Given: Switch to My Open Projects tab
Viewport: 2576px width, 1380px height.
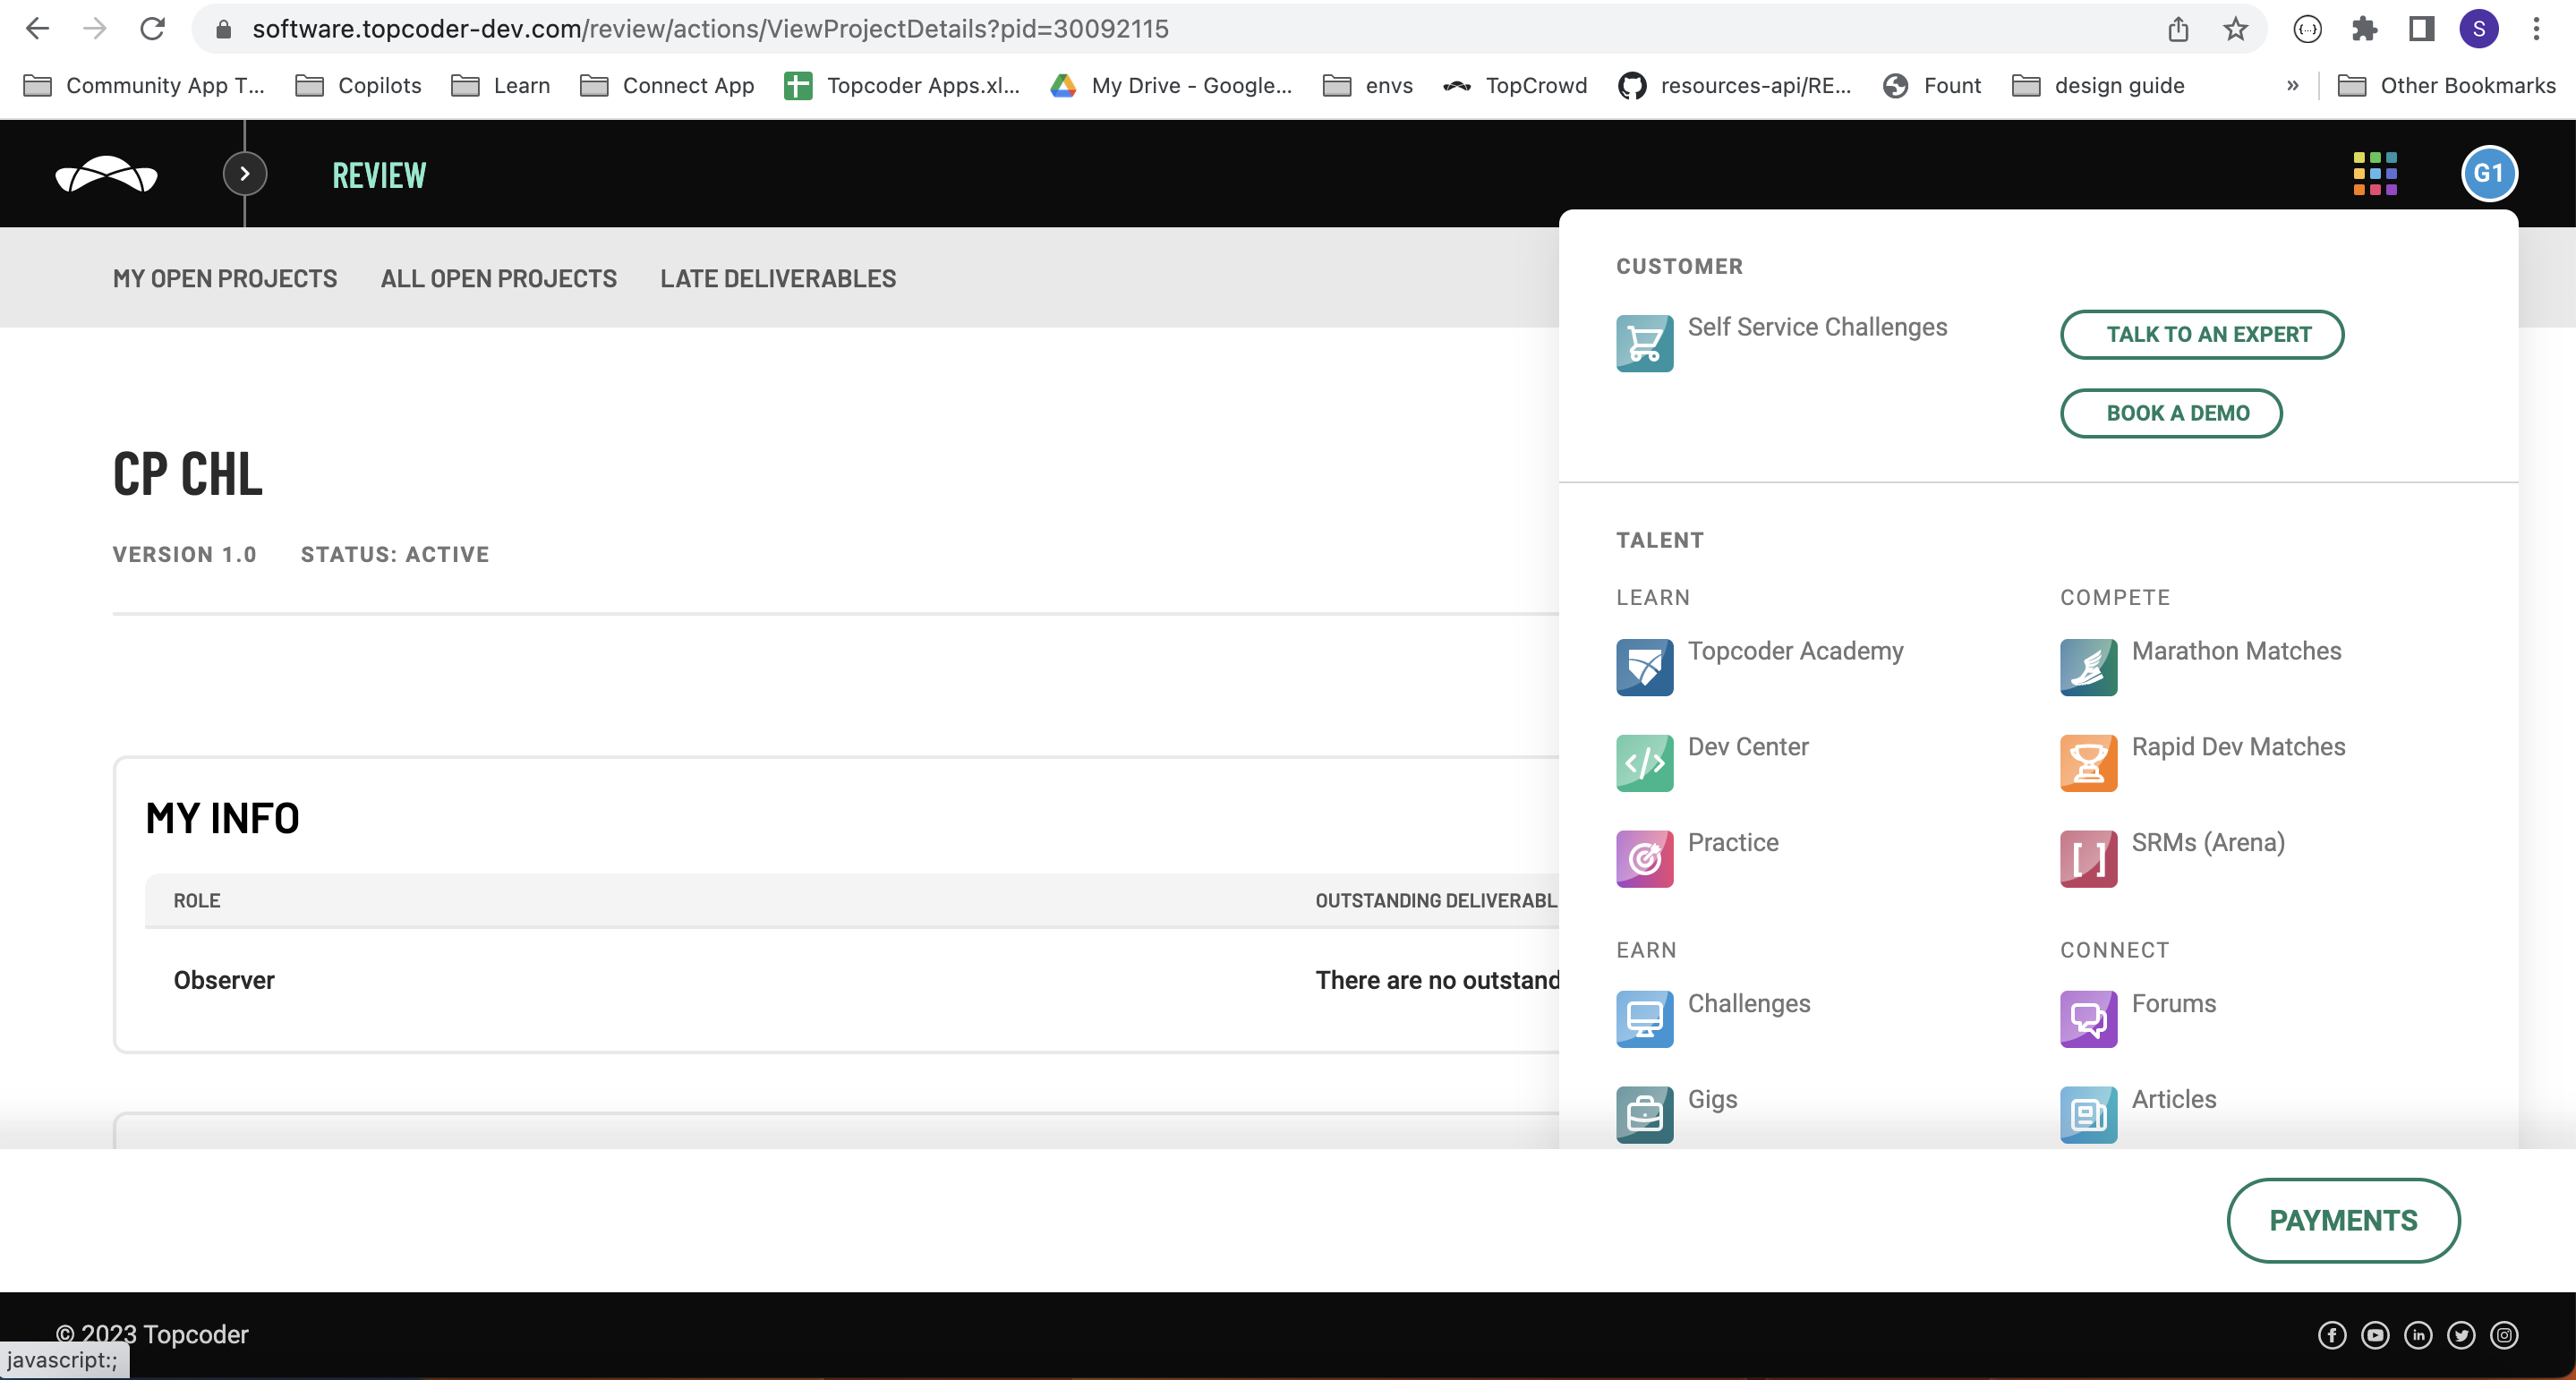Looking at the screenshot, I should tap(225, 278).
